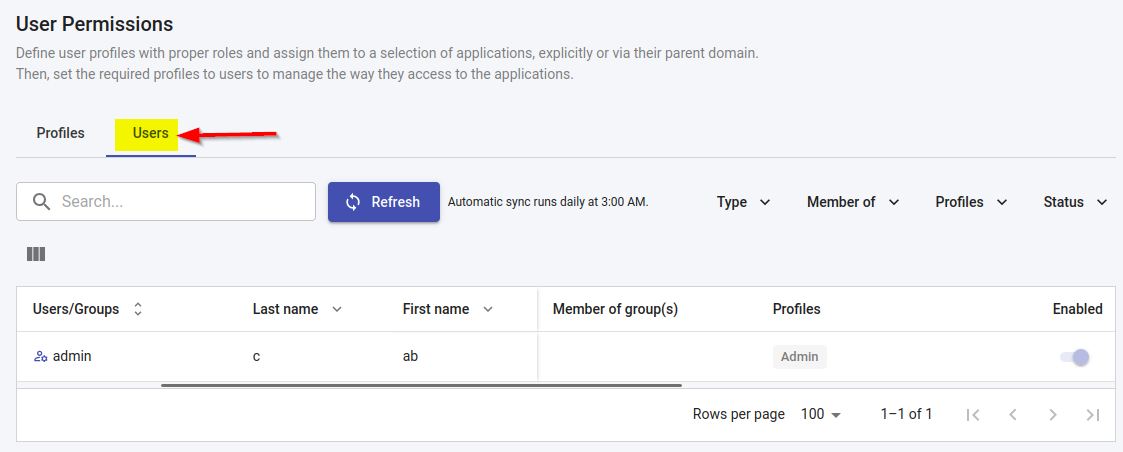Open the Rows per page 100 dropdown
Viewport: 1123px width, 452px height.
[x=820, y=414]
